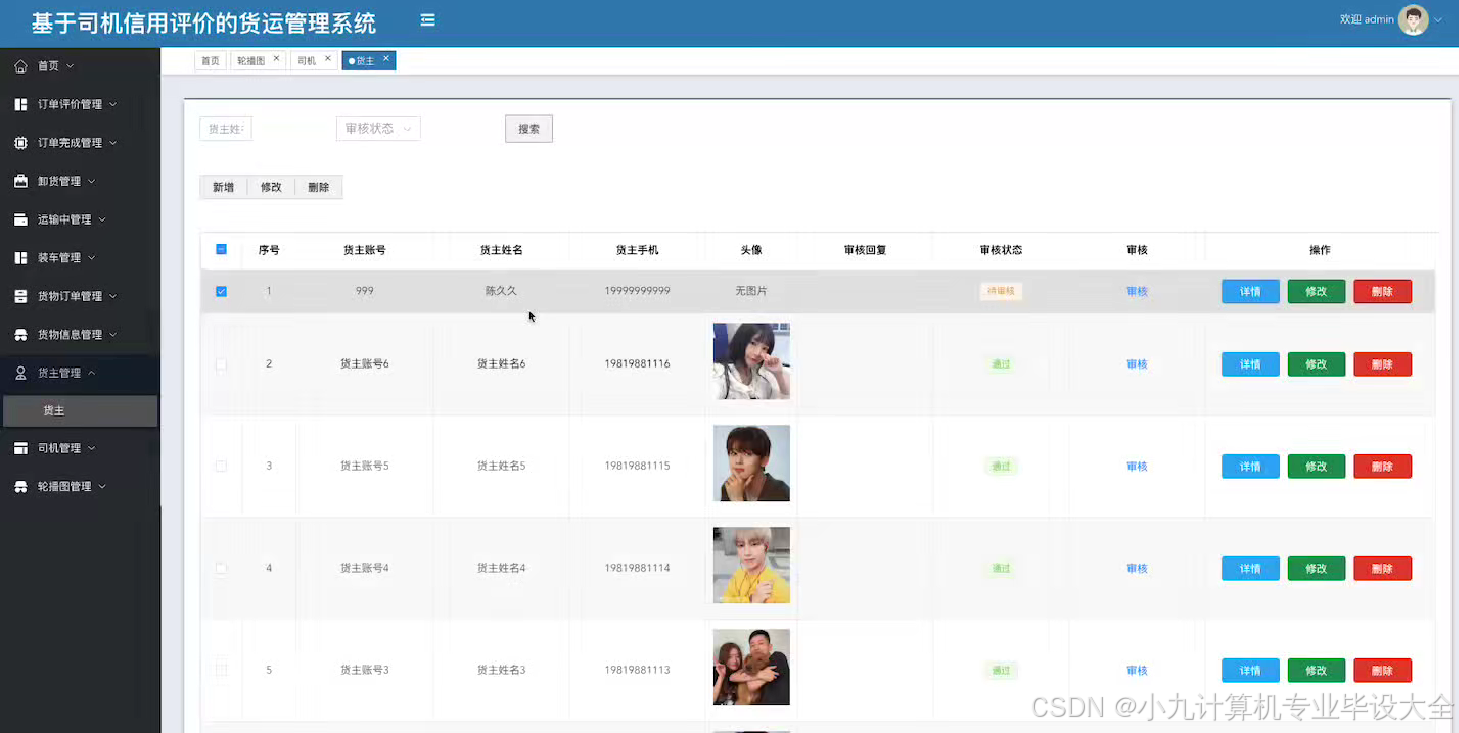Check the checkbox for 货主账号5 row
Image resolution: width=1459 pixels, height=733 pixels.
click(222, 466)
